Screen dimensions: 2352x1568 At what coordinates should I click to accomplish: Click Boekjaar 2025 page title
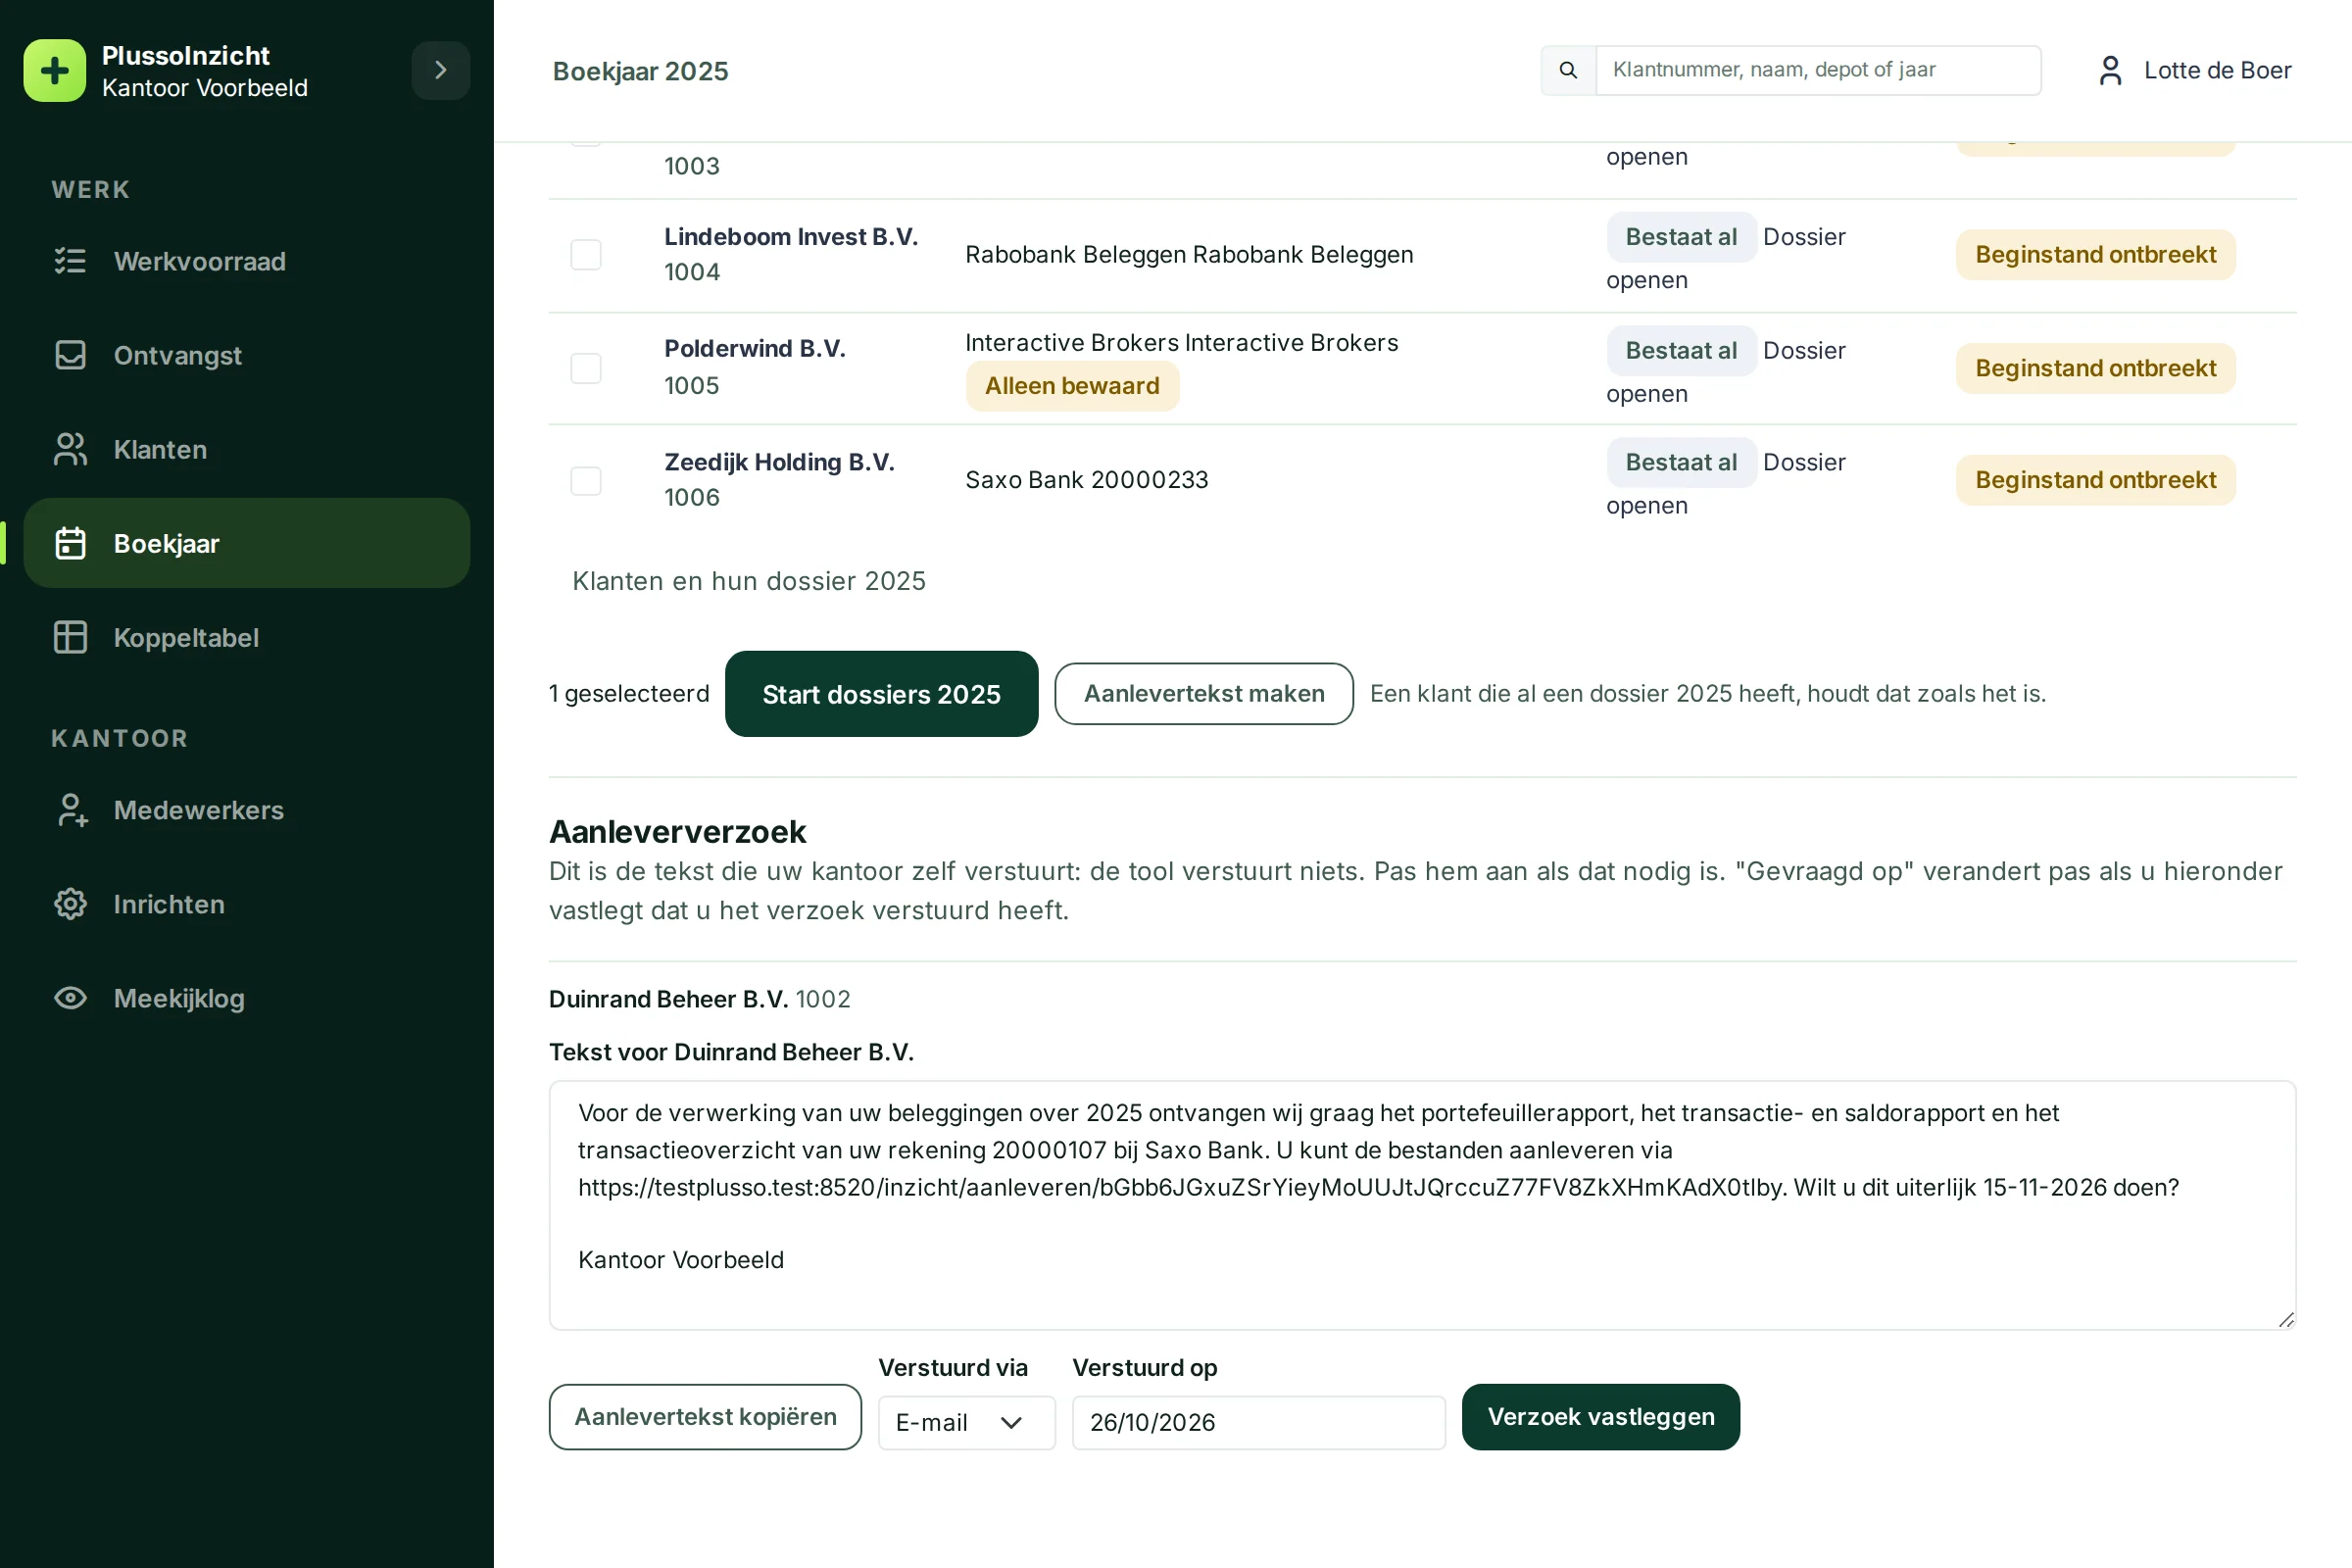[640, 71]
